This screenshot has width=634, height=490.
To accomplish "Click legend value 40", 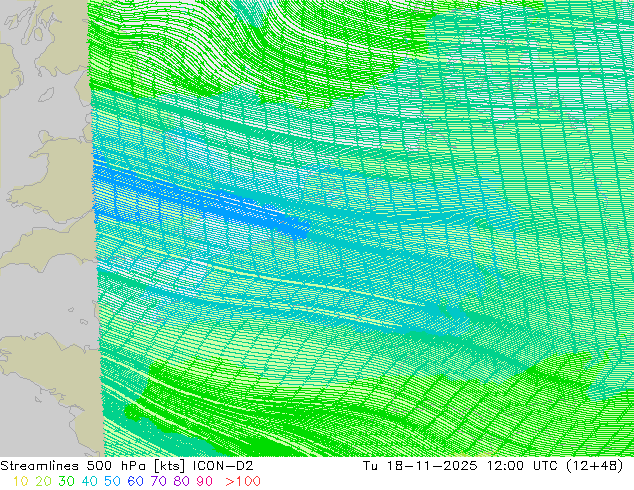I will coord(89,481).
